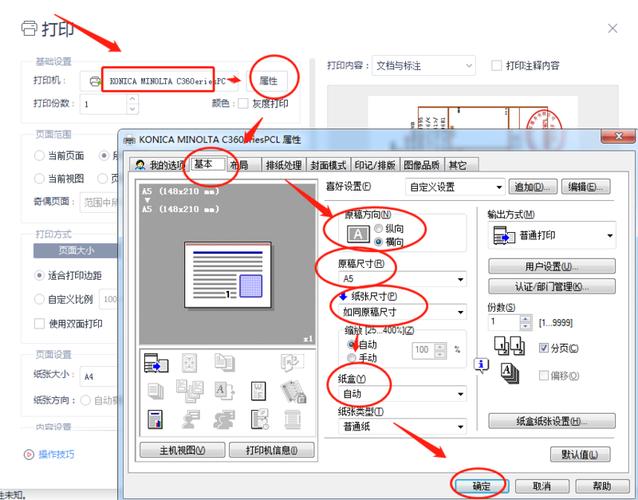638x500 pixels.
Task: Click the grayed punch-hole page icon
Action: (189, 362)
